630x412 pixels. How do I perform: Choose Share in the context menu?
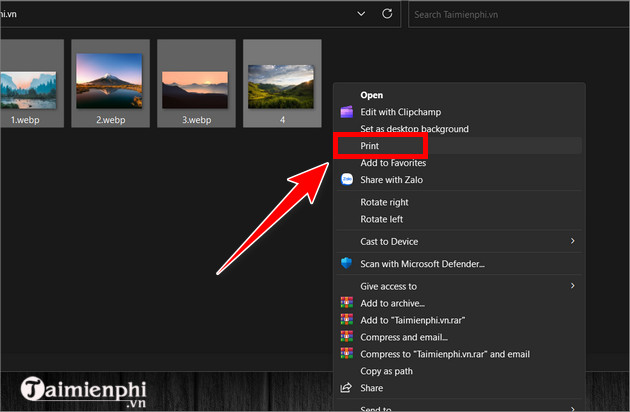click(x=459, y=388)
